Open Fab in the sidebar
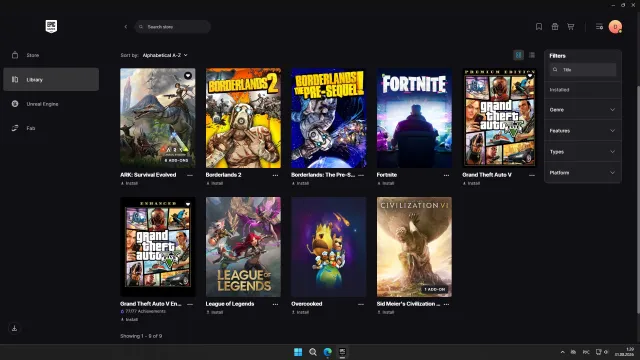The width and height of the screenshot is (640, 360). click(51, 128)
